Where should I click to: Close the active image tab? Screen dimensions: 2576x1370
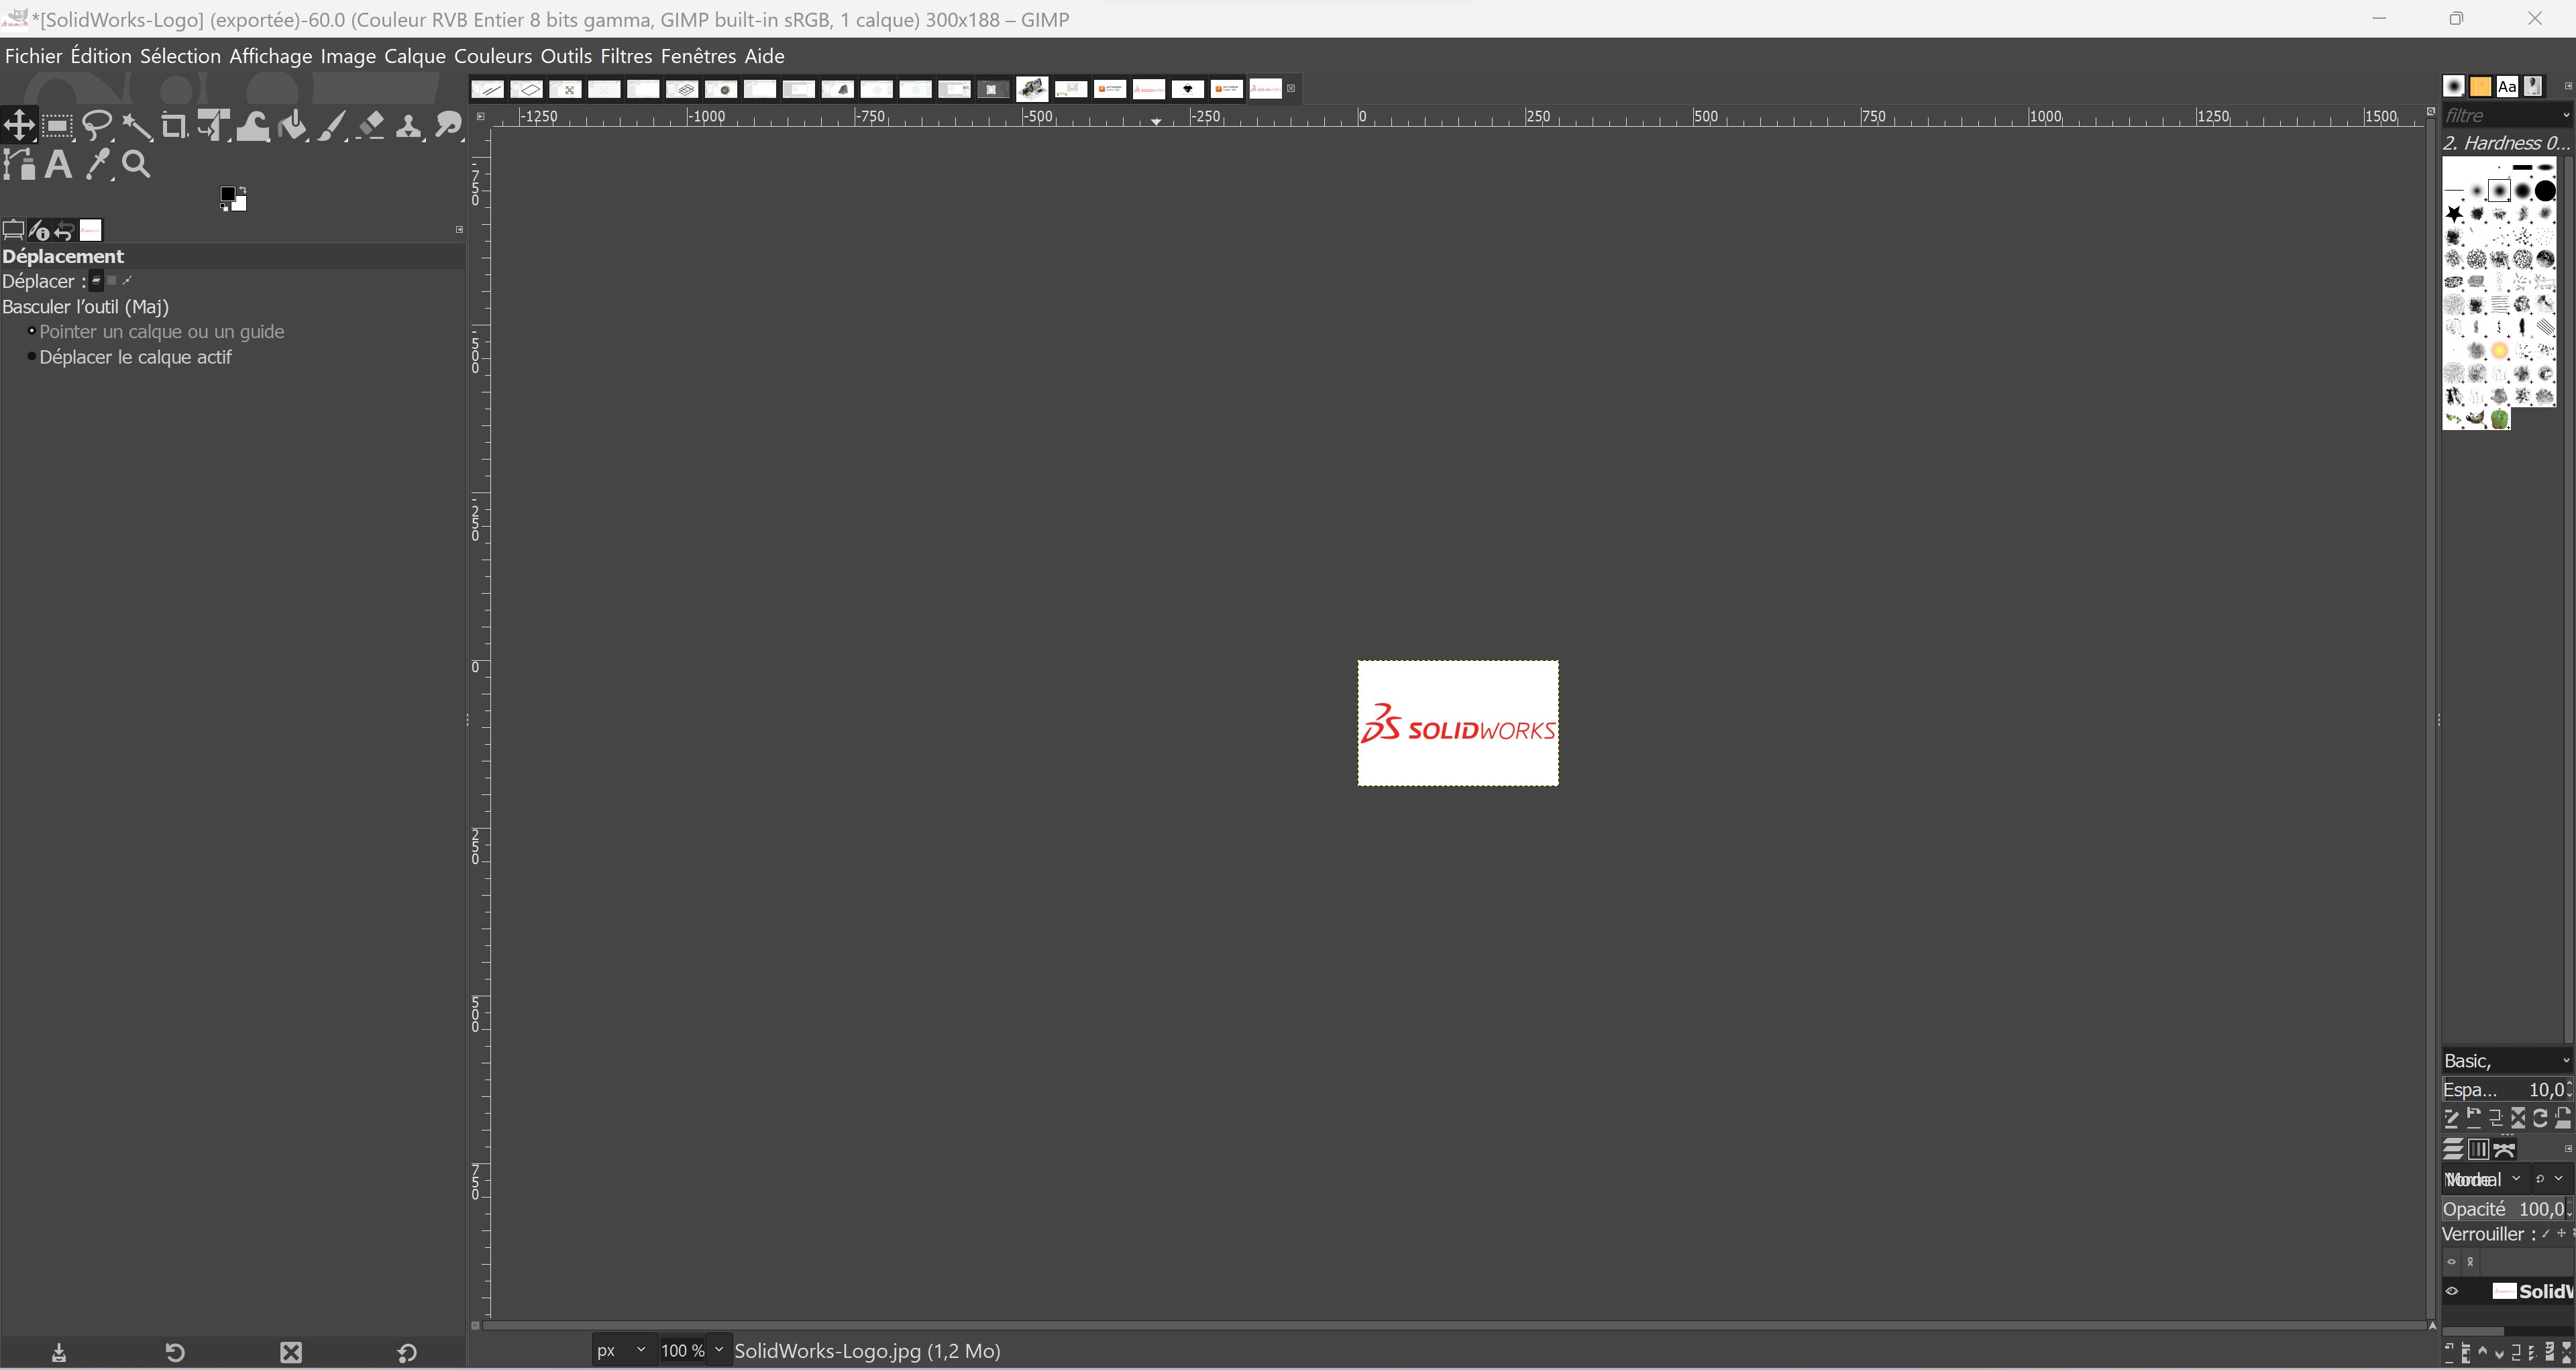point(1291,89)
